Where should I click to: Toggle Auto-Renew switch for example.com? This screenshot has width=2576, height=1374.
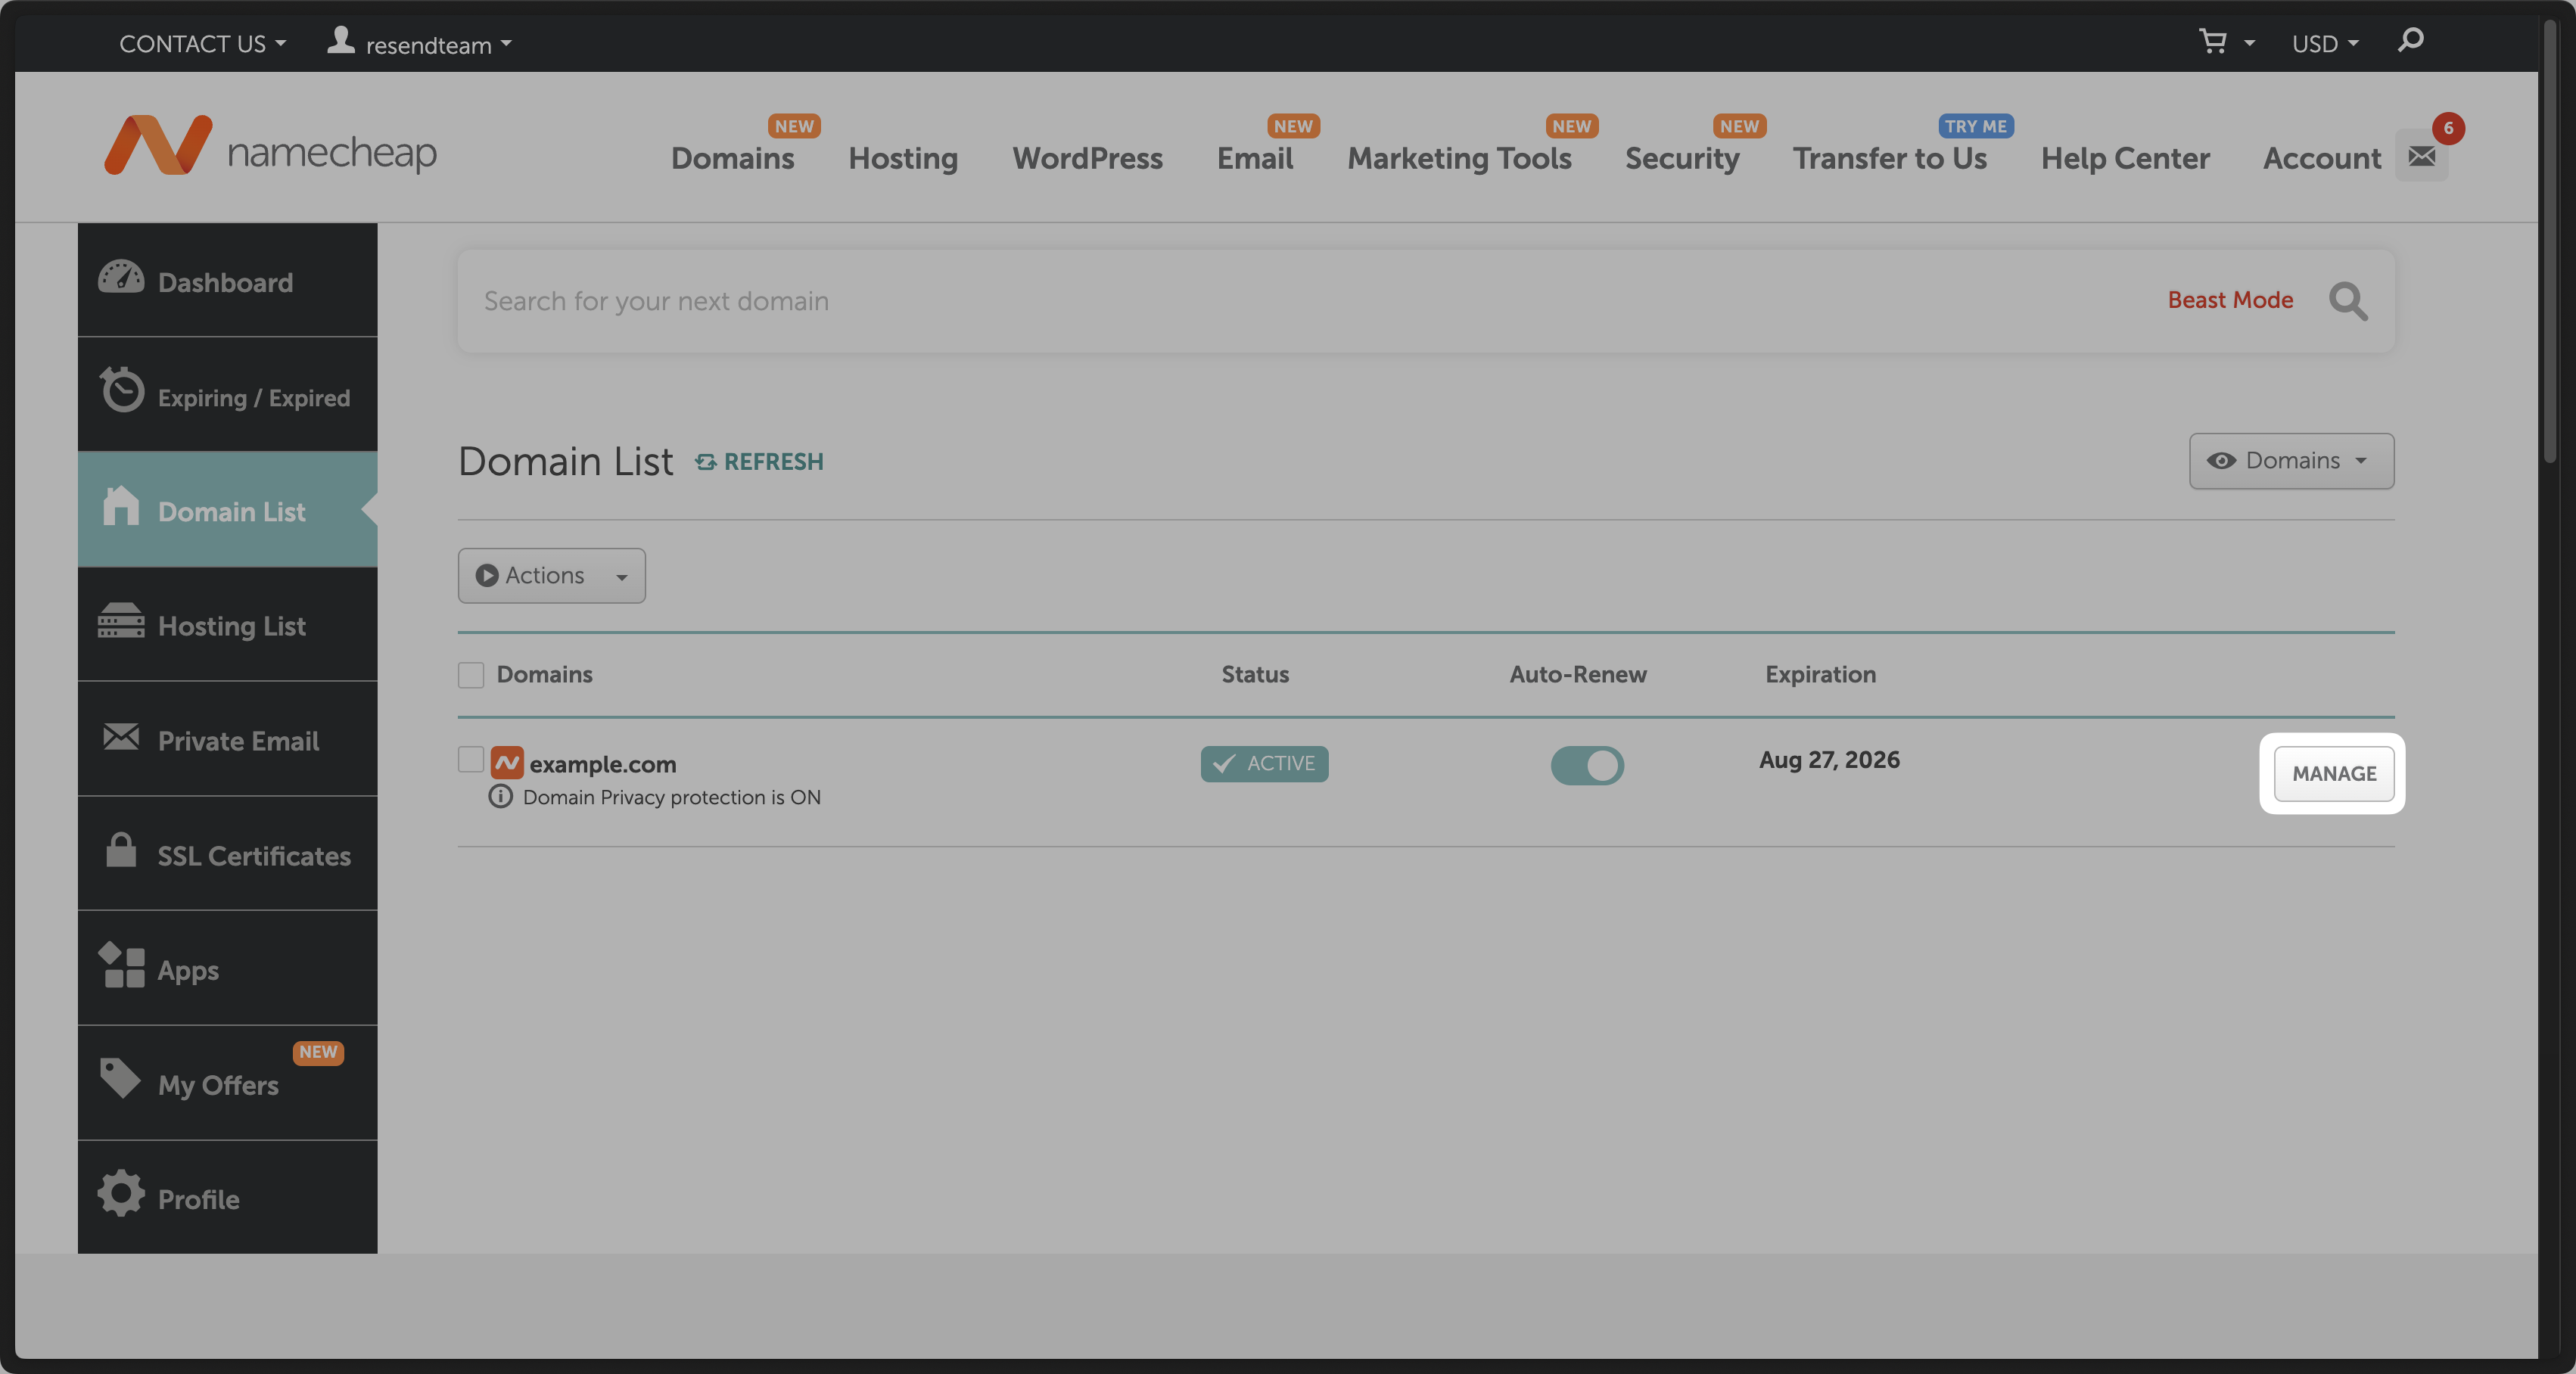tap(1587, 765)
